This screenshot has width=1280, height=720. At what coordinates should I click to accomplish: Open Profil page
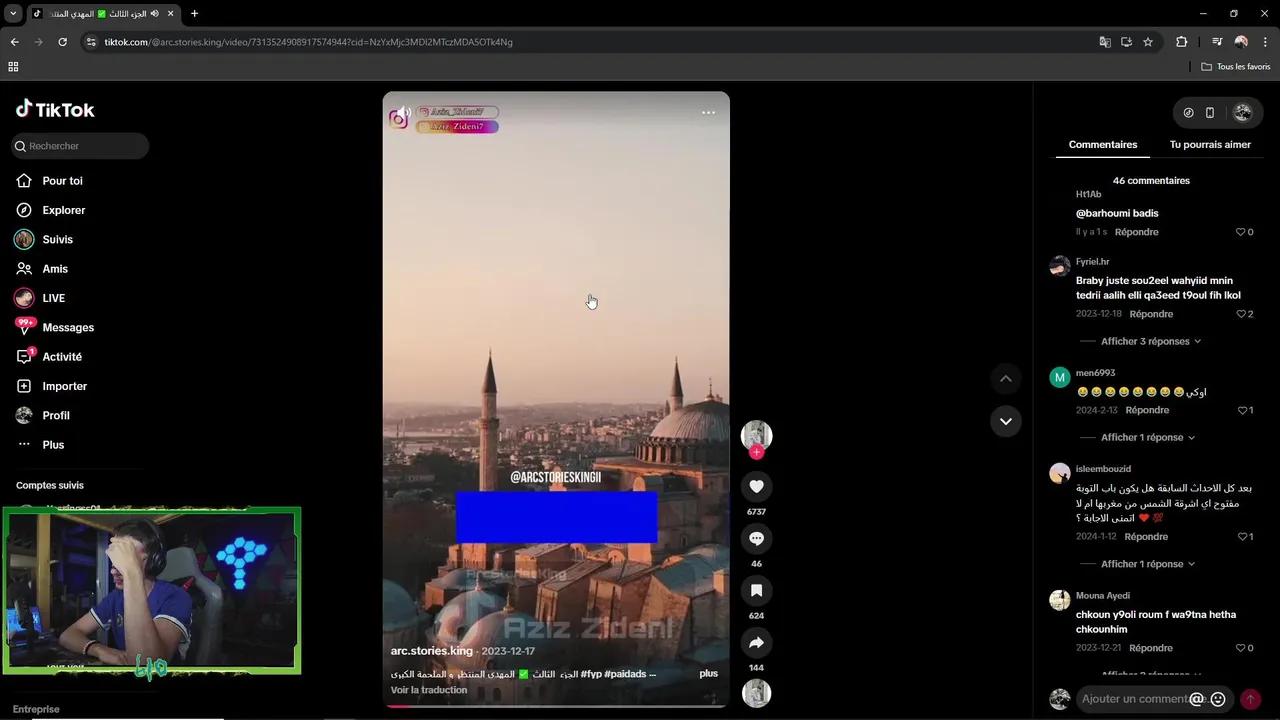point(43,415)
